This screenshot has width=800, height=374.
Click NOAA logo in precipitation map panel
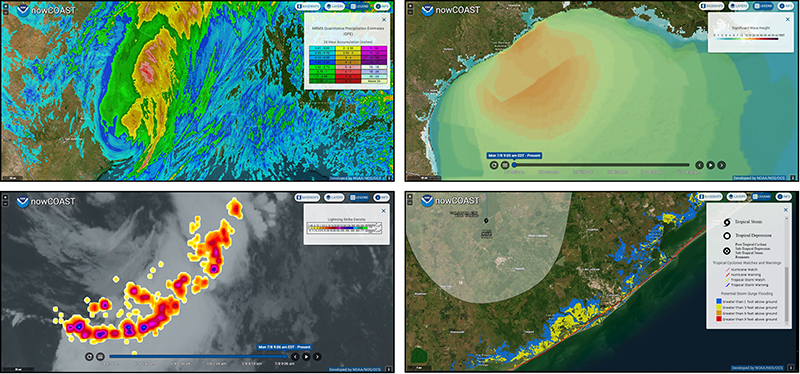[23, 10]
